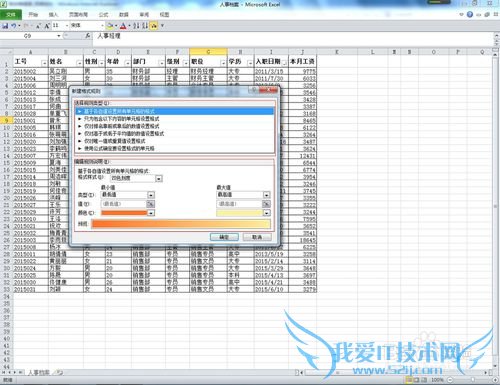Switch to the 插入 Insert ribbon tab

[x=53, y=15]
